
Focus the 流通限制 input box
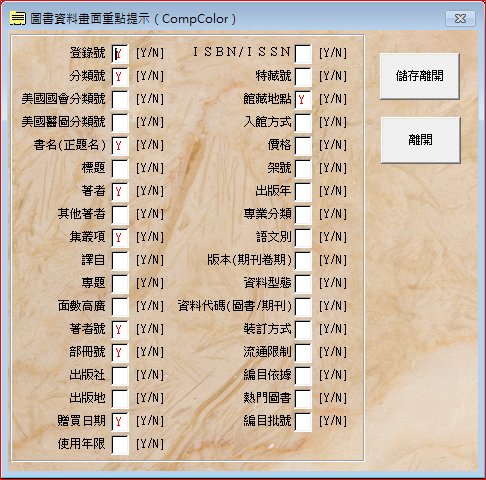click(x=303, y=353)
